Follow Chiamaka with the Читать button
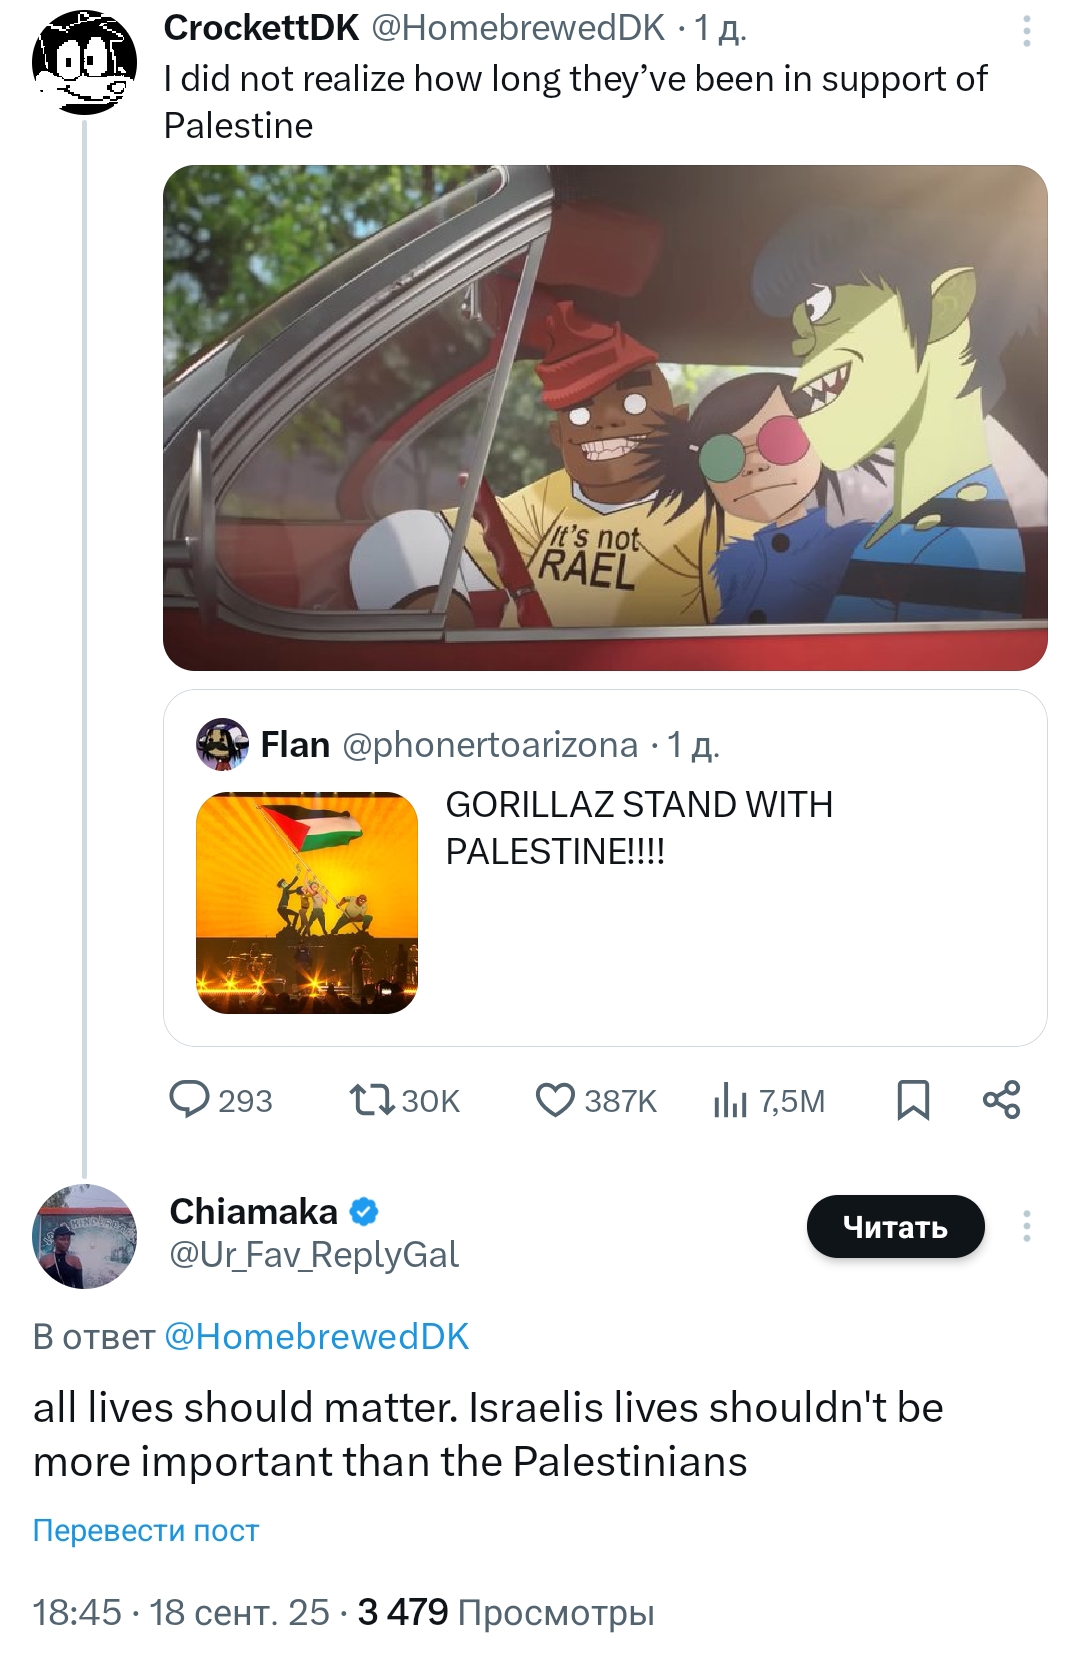 (x=895, y=1226)
